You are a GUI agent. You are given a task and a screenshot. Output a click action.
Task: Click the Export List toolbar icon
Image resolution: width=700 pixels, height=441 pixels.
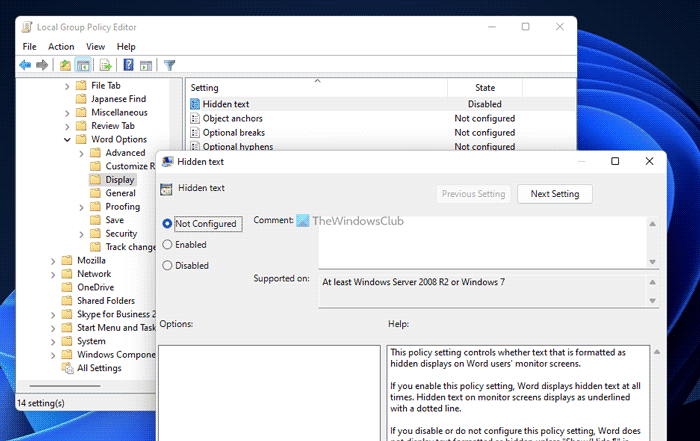tap(105, 65)
